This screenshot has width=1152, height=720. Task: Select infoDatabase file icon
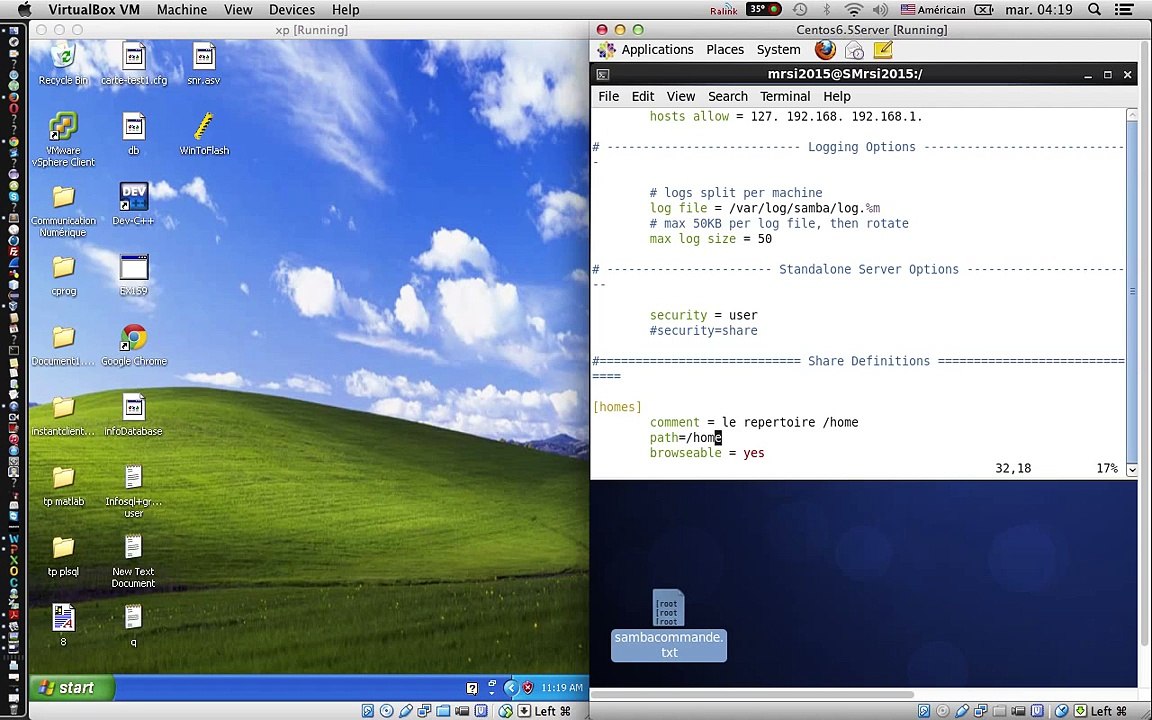[x=134, y=416]
